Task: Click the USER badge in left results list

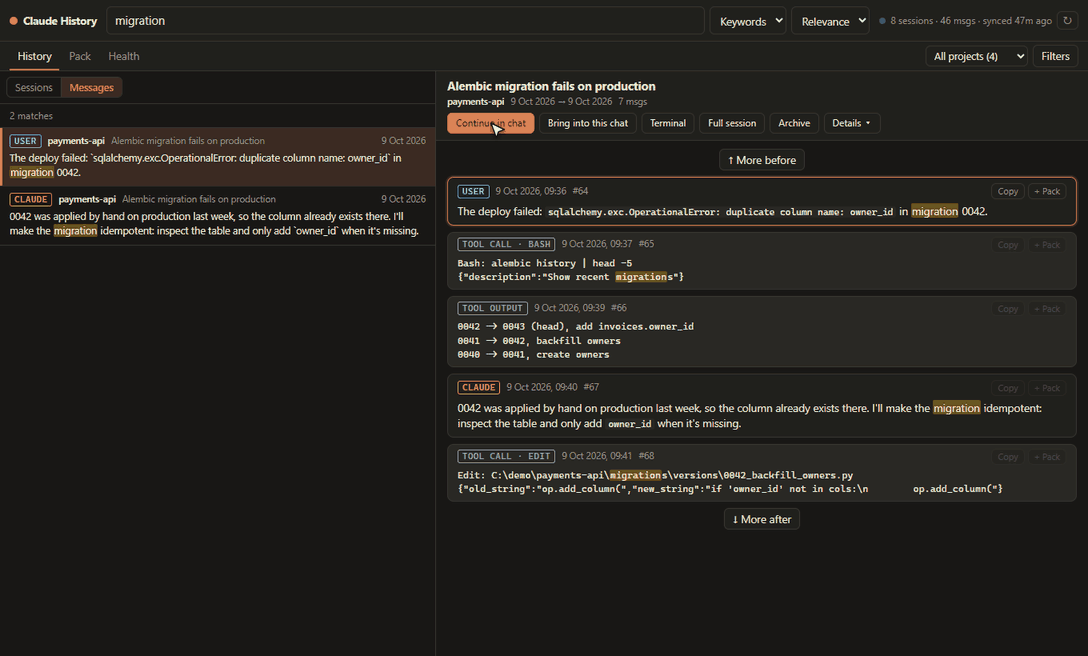Action: [x=26, y=140]
